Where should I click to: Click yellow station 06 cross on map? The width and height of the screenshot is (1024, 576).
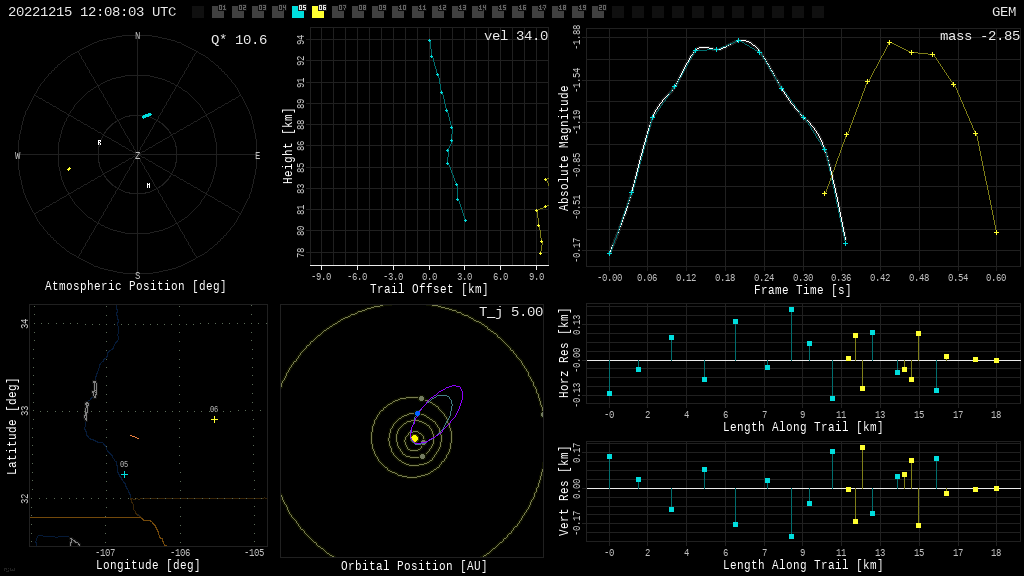tap(214, 419)
